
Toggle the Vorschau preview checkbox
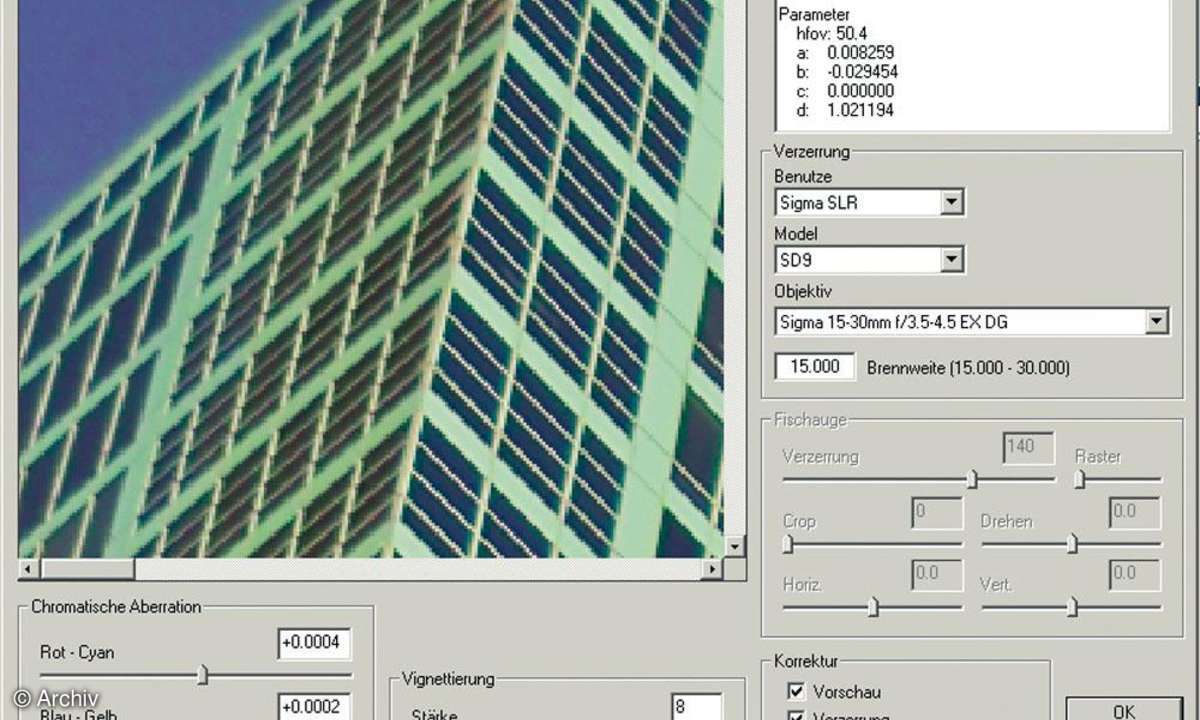796,691
